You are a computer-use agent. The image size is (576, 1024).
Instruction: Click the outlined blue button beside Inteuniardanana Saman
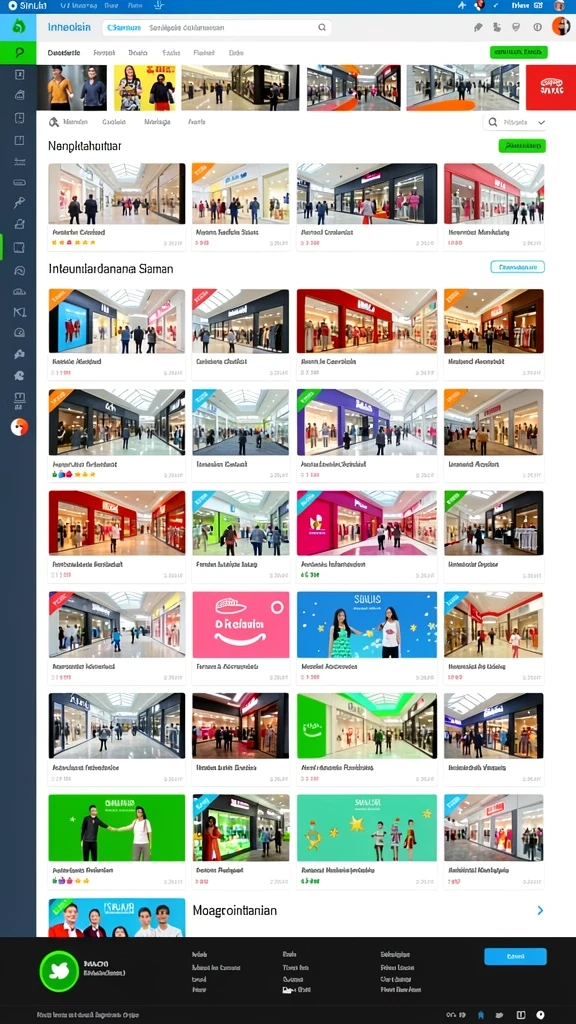tap(517, 266)
